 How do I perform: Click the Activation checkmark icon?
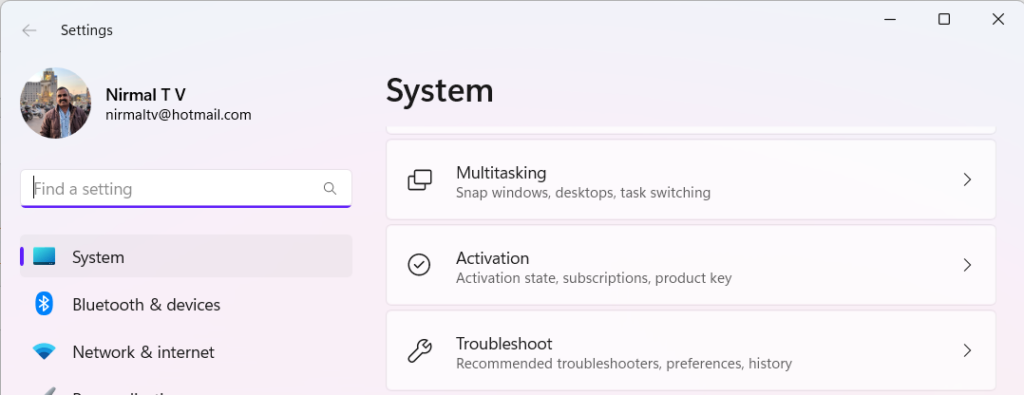[419, 265]
